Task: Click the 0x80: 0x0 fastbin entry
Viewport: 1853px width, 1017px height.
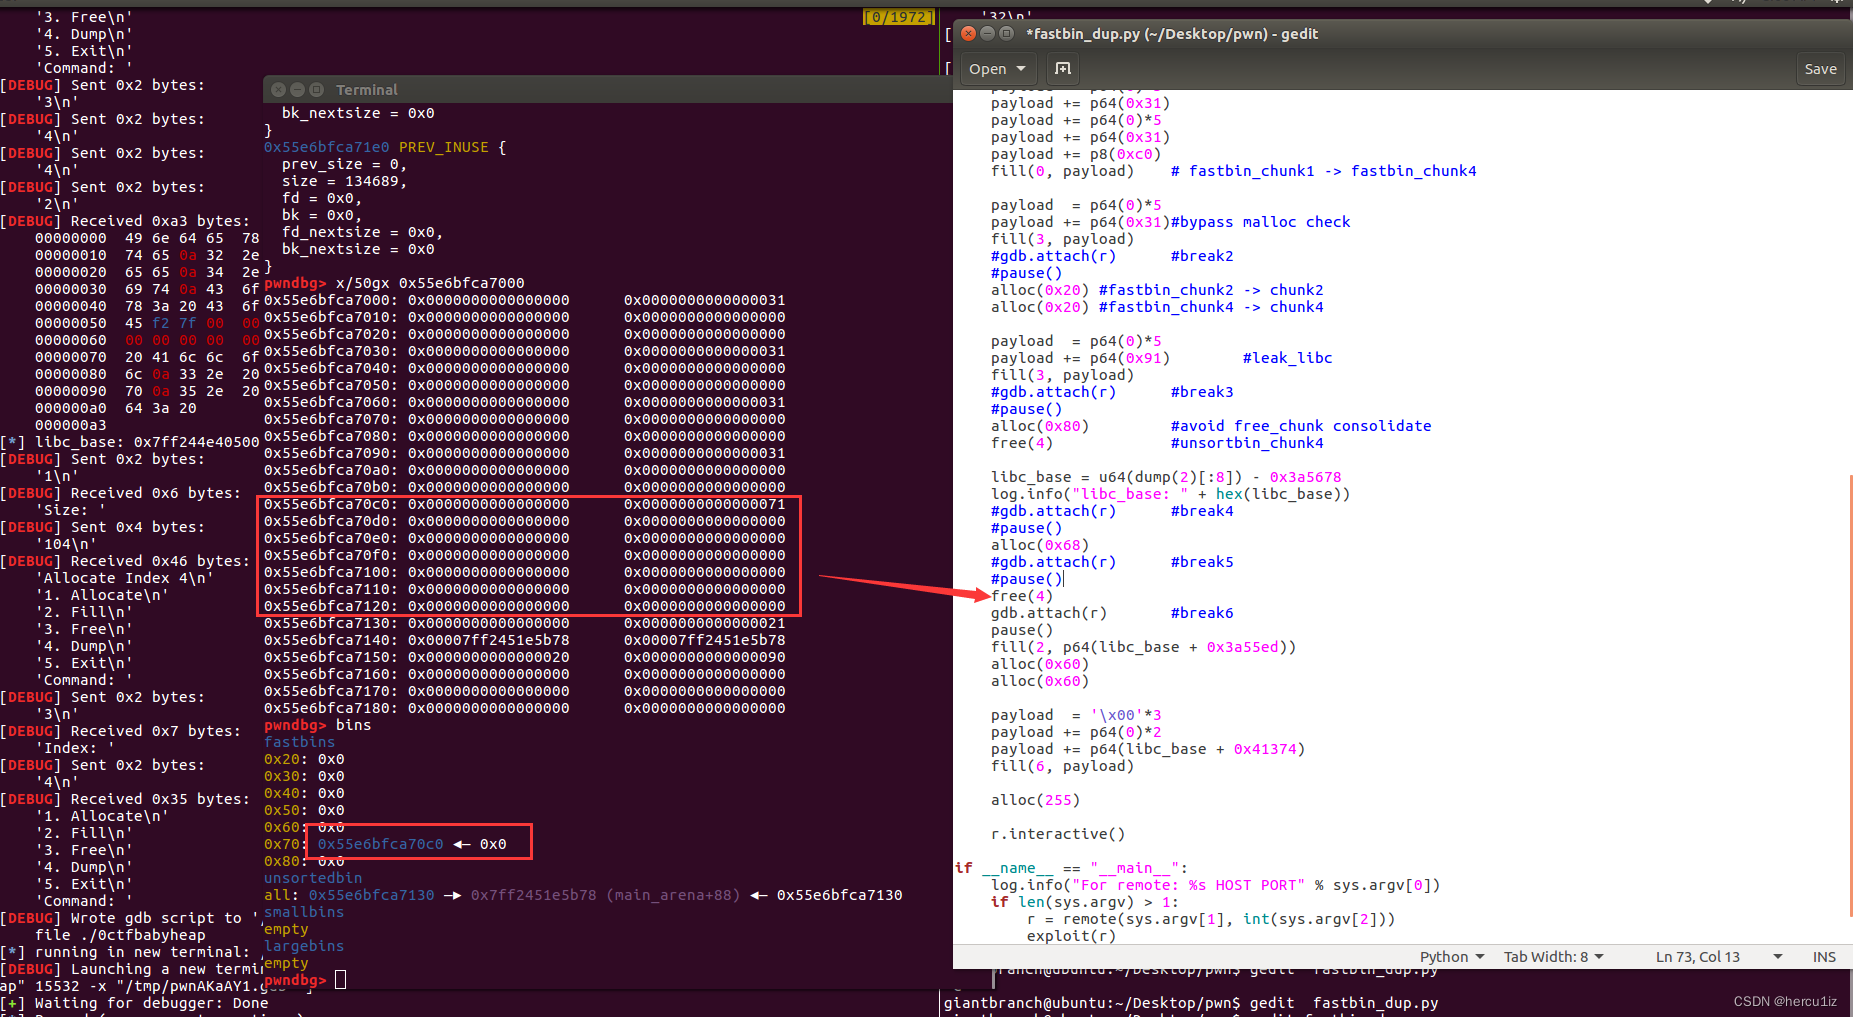Action: pyautogui.click(x=304, y=861)
